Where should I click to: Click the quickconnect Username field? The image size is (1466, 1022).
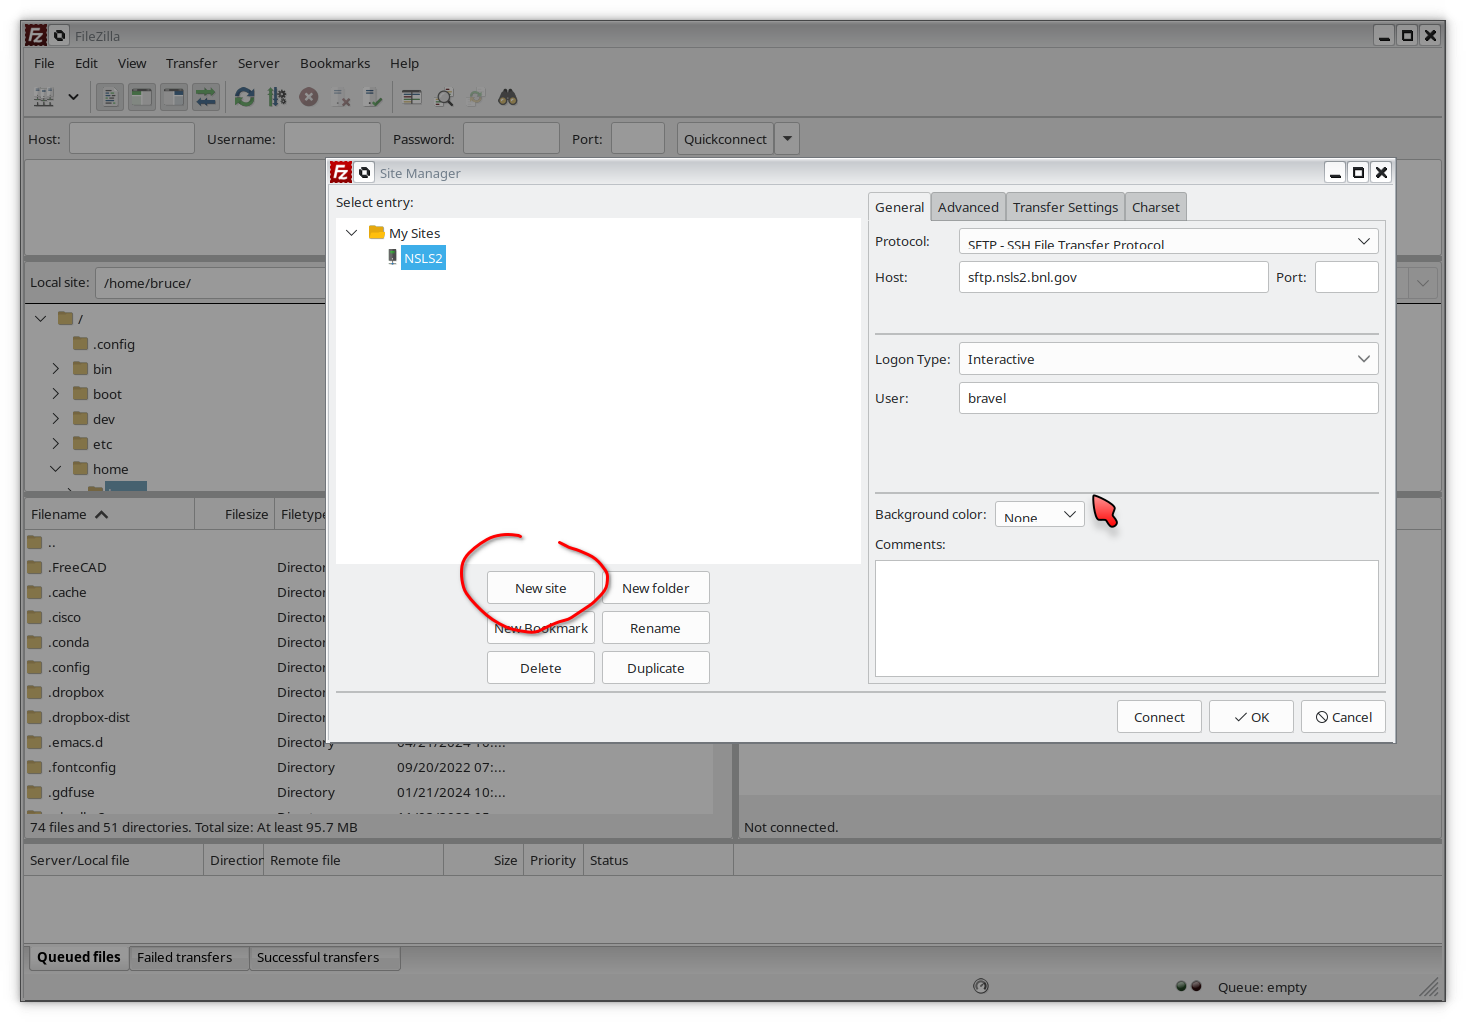332,138
